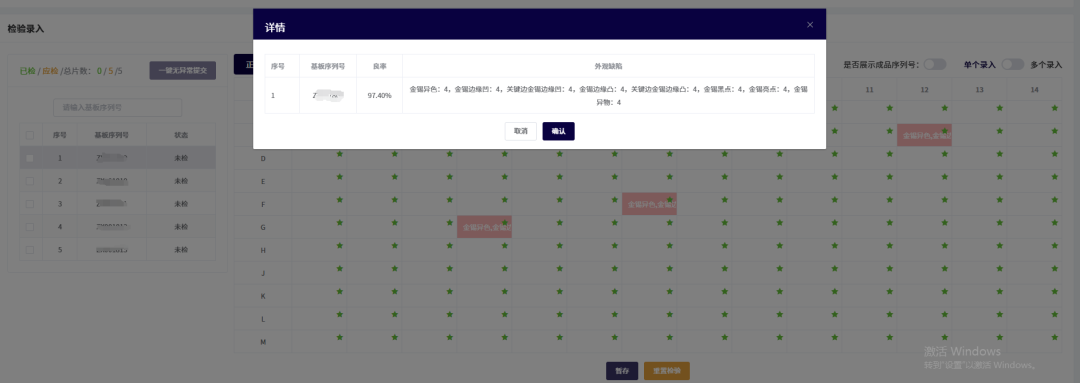Click the 一键无异常提交 button
The image size is (1080, 383).
pos(183,70)
